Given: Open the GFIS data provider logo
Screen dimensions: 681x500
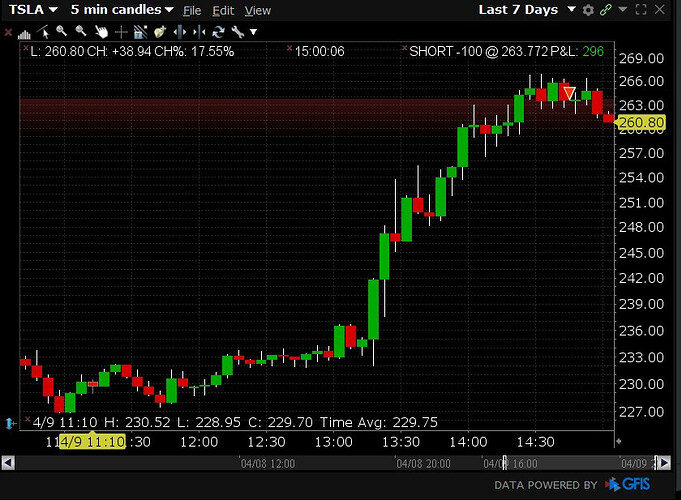Looking at the screenshot, I should click(628, 484).
